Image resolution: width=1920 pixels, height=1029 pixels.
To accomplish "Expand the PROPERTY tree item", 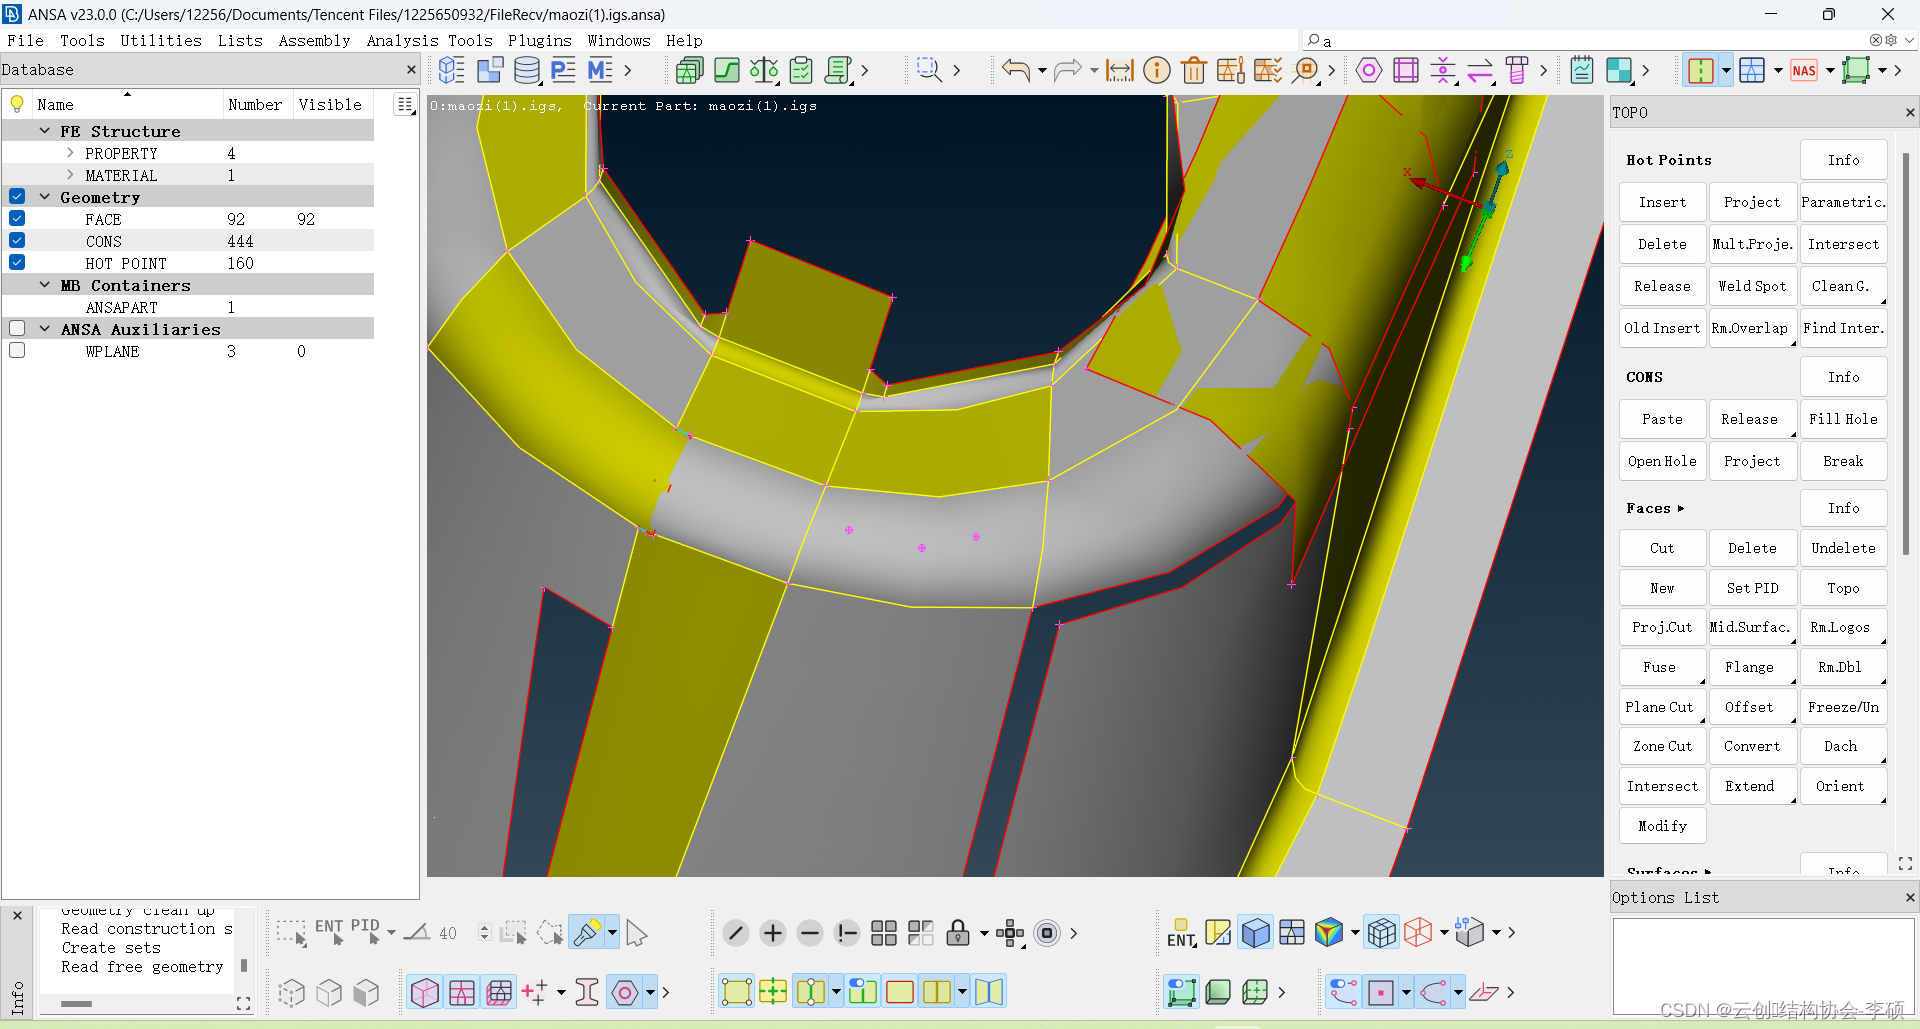I will pyautogui.click(x=69, y=153).
